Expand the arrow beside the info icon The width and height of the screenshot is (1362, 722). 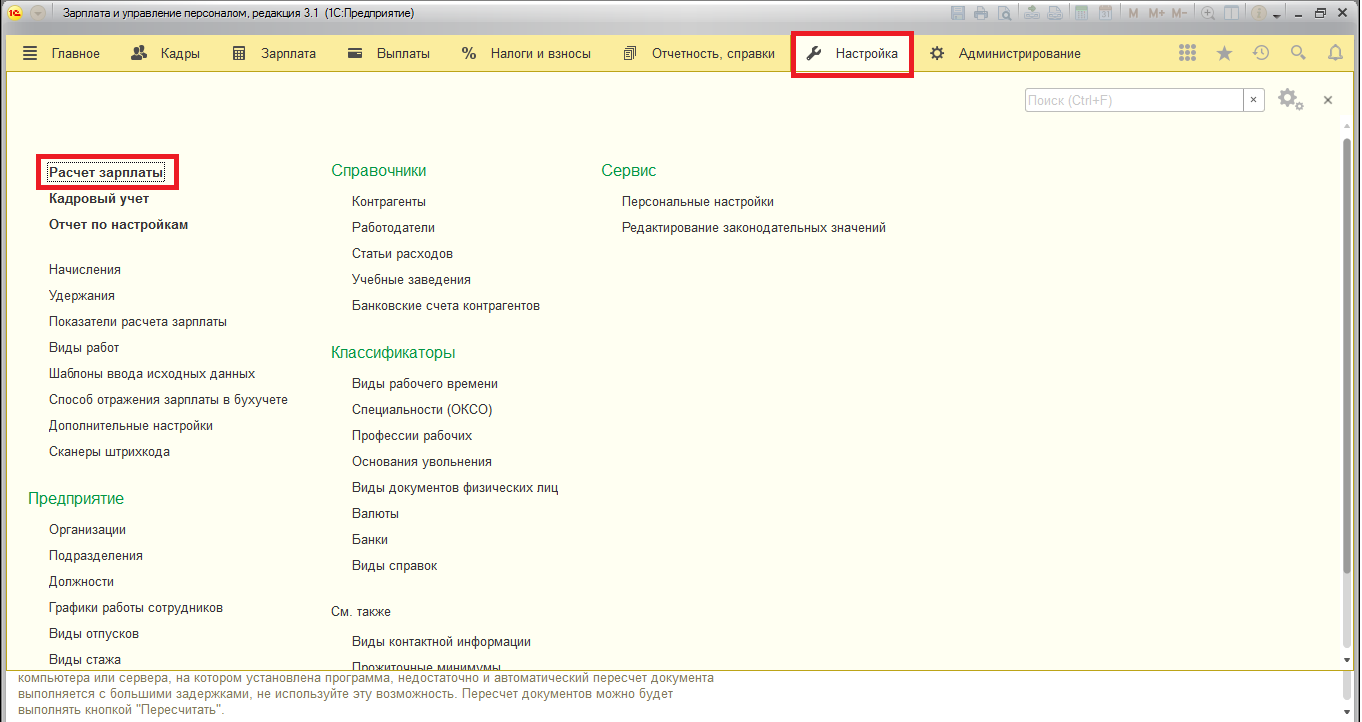pos(1277,15)
